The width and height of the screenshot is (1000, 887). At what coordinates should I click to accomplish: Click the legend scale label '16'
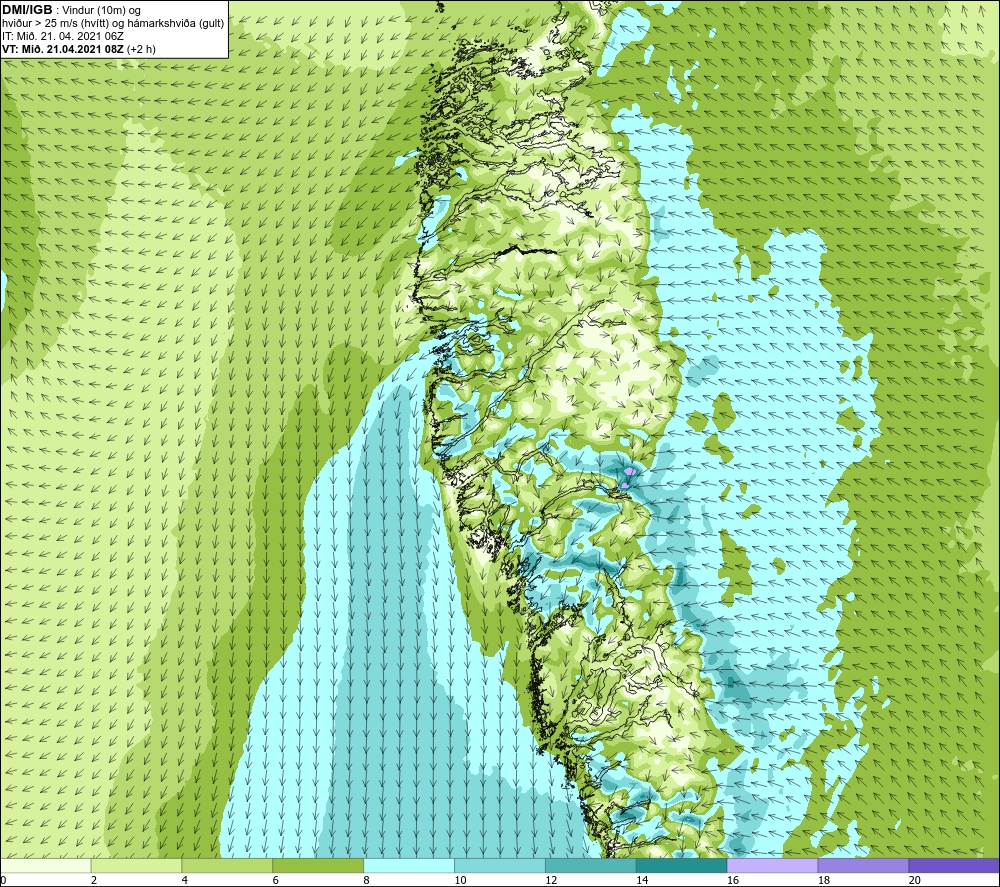click(733, 881)
